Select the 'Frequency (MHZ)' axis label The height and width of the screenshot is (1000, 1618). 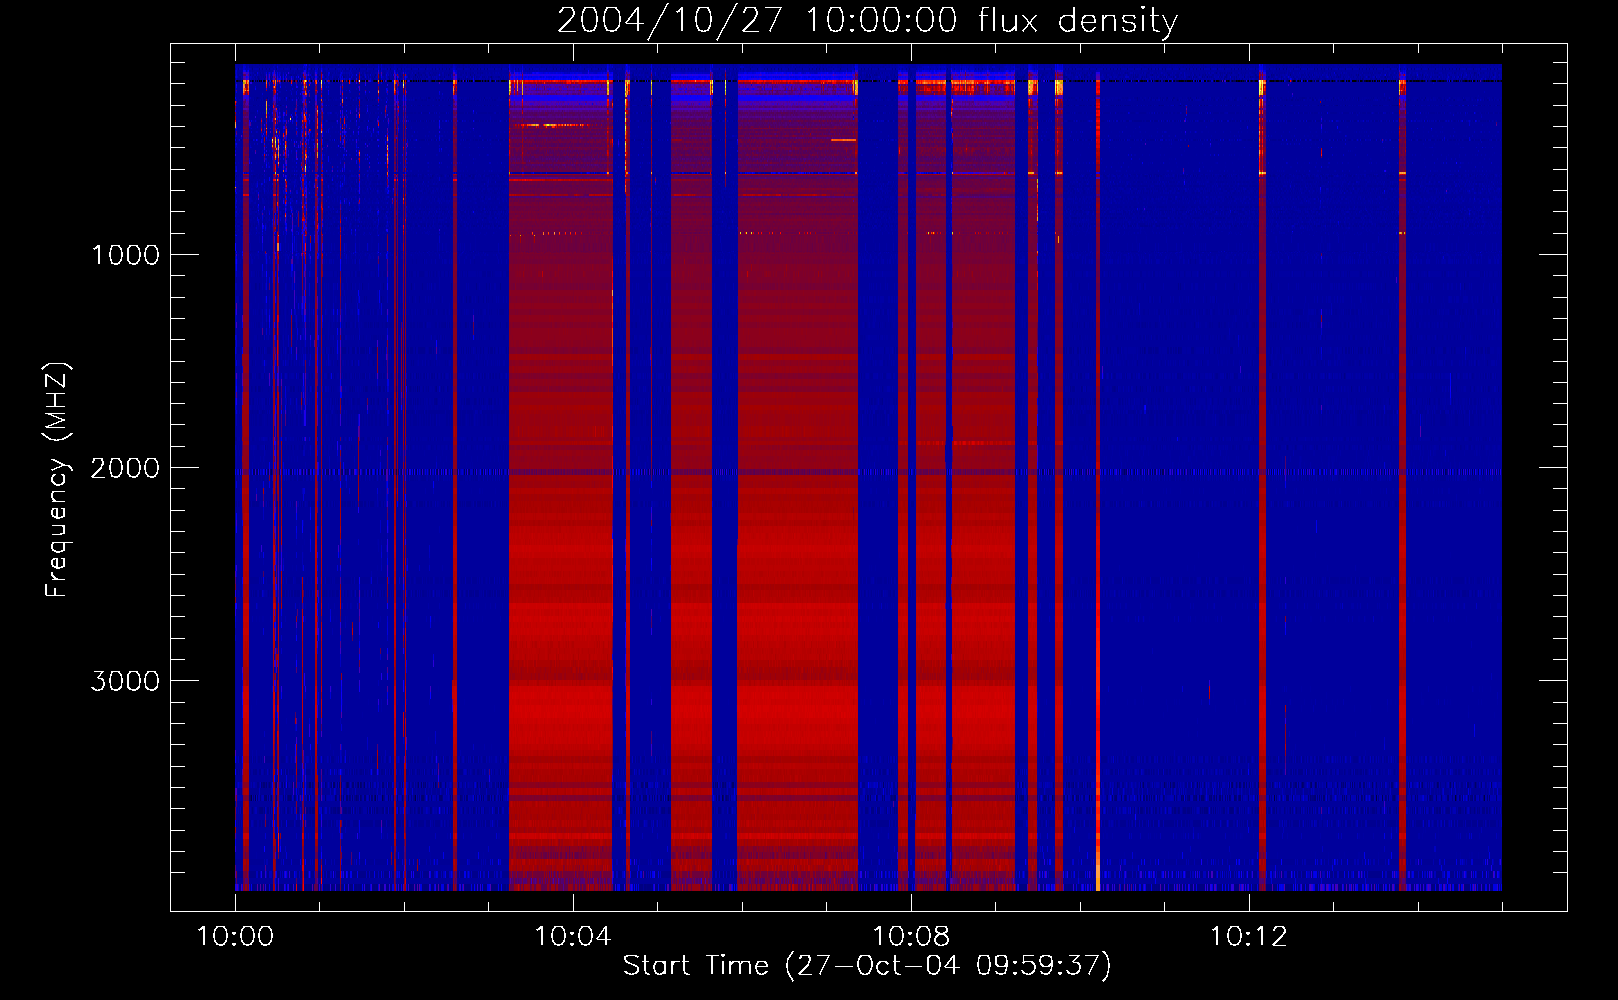(x=57, y=480)
